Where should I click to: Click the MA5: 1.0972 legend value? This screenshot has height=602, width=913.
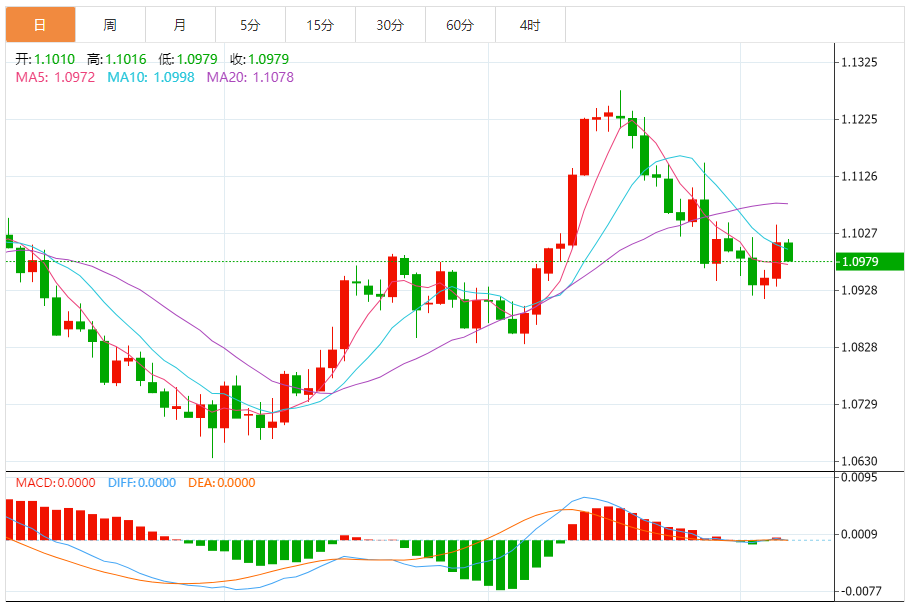click(55, 77)
